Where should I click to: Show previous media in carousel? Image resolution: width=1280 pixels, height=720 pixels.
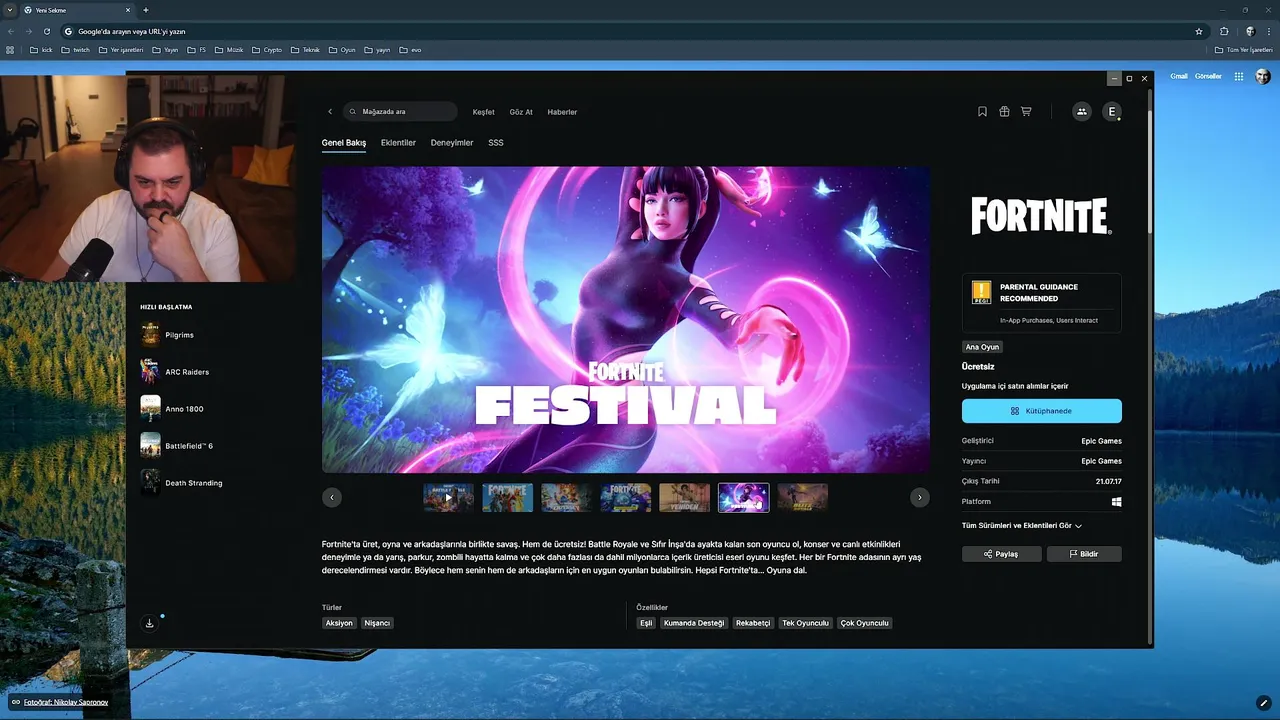tap(332, 497)
